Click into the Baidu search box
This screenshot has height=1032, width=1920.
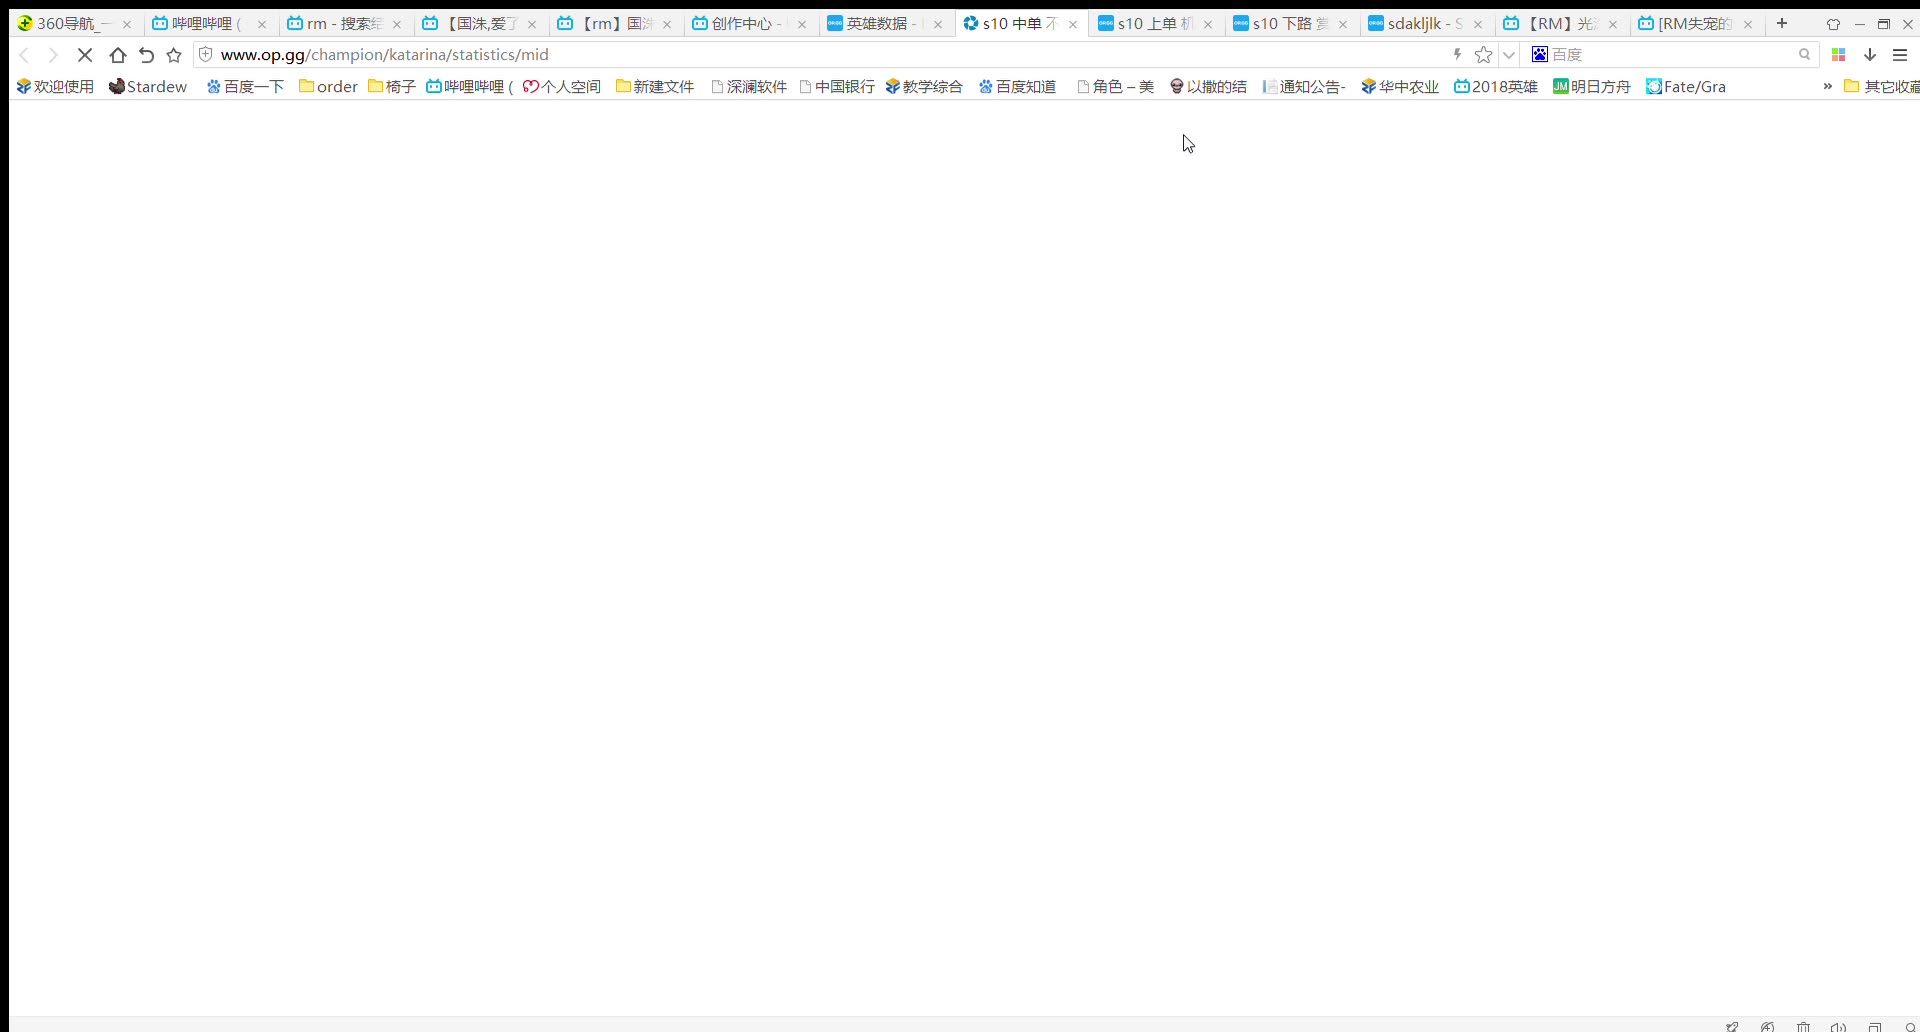click(x=1670, y=54)
